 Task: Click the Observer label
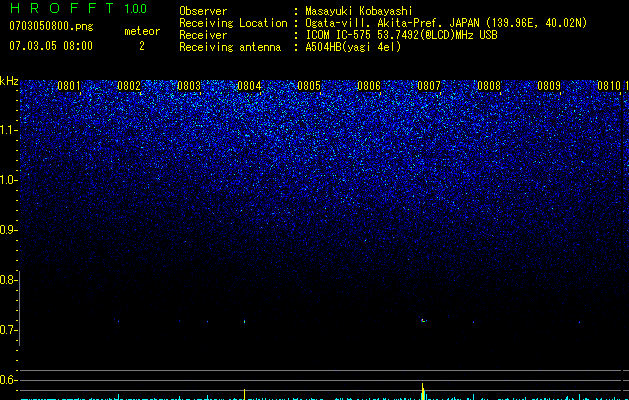[203, 11]
